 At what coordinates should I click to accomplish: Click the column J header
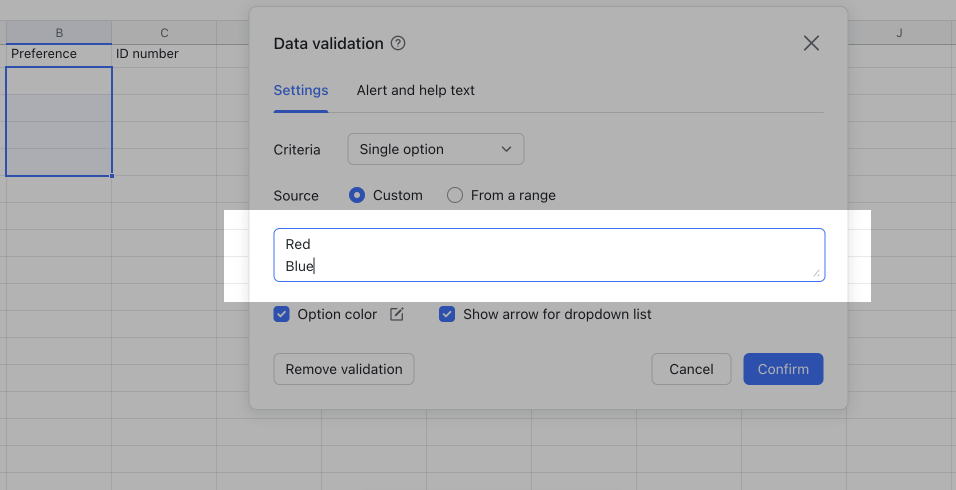(x=899, y=33)
